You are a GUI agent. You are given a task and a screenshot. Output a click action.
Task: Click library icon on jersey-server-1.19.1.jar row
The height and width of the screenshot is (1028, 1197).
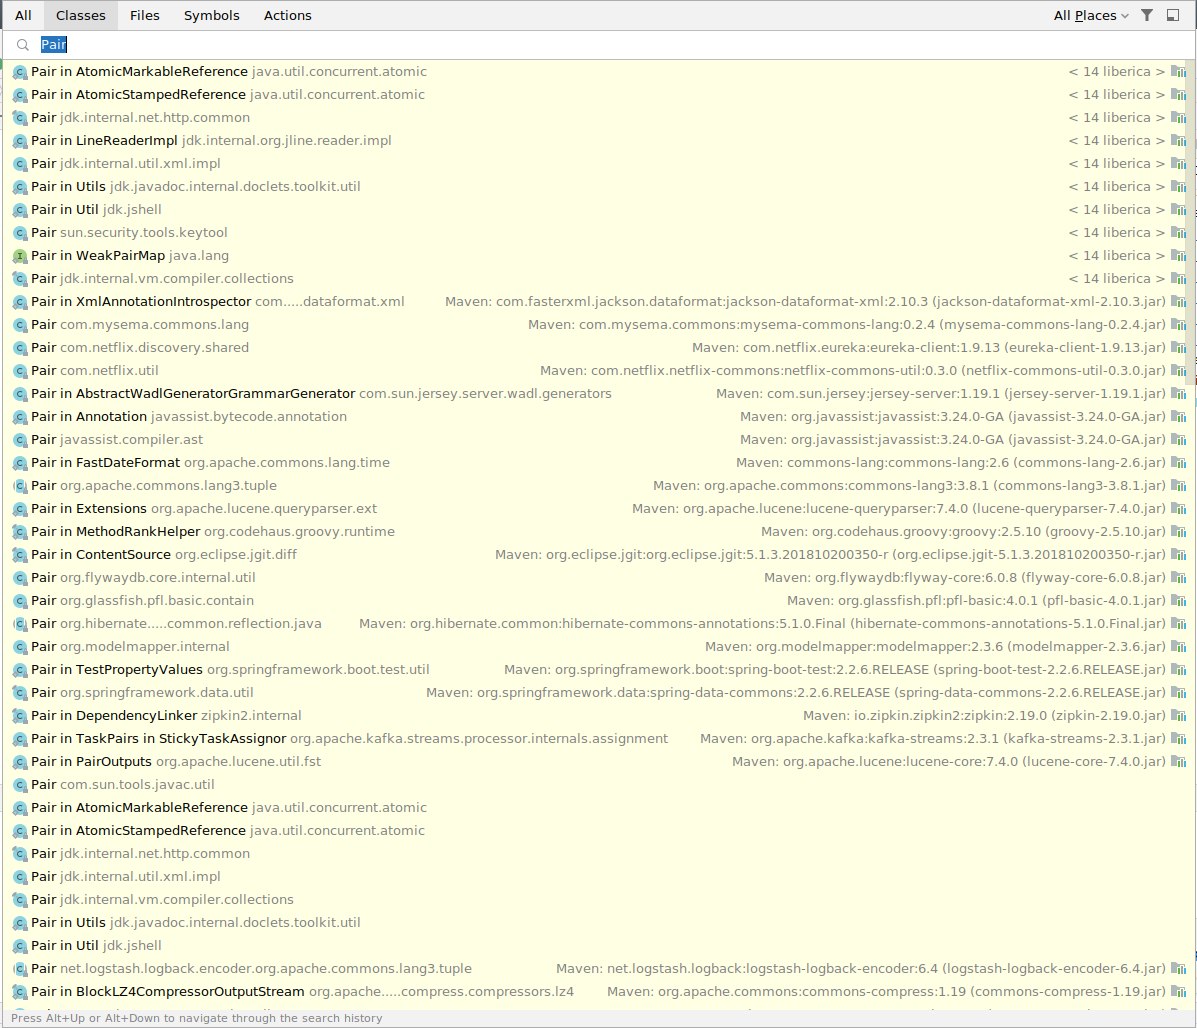[x=1179, y=394]
